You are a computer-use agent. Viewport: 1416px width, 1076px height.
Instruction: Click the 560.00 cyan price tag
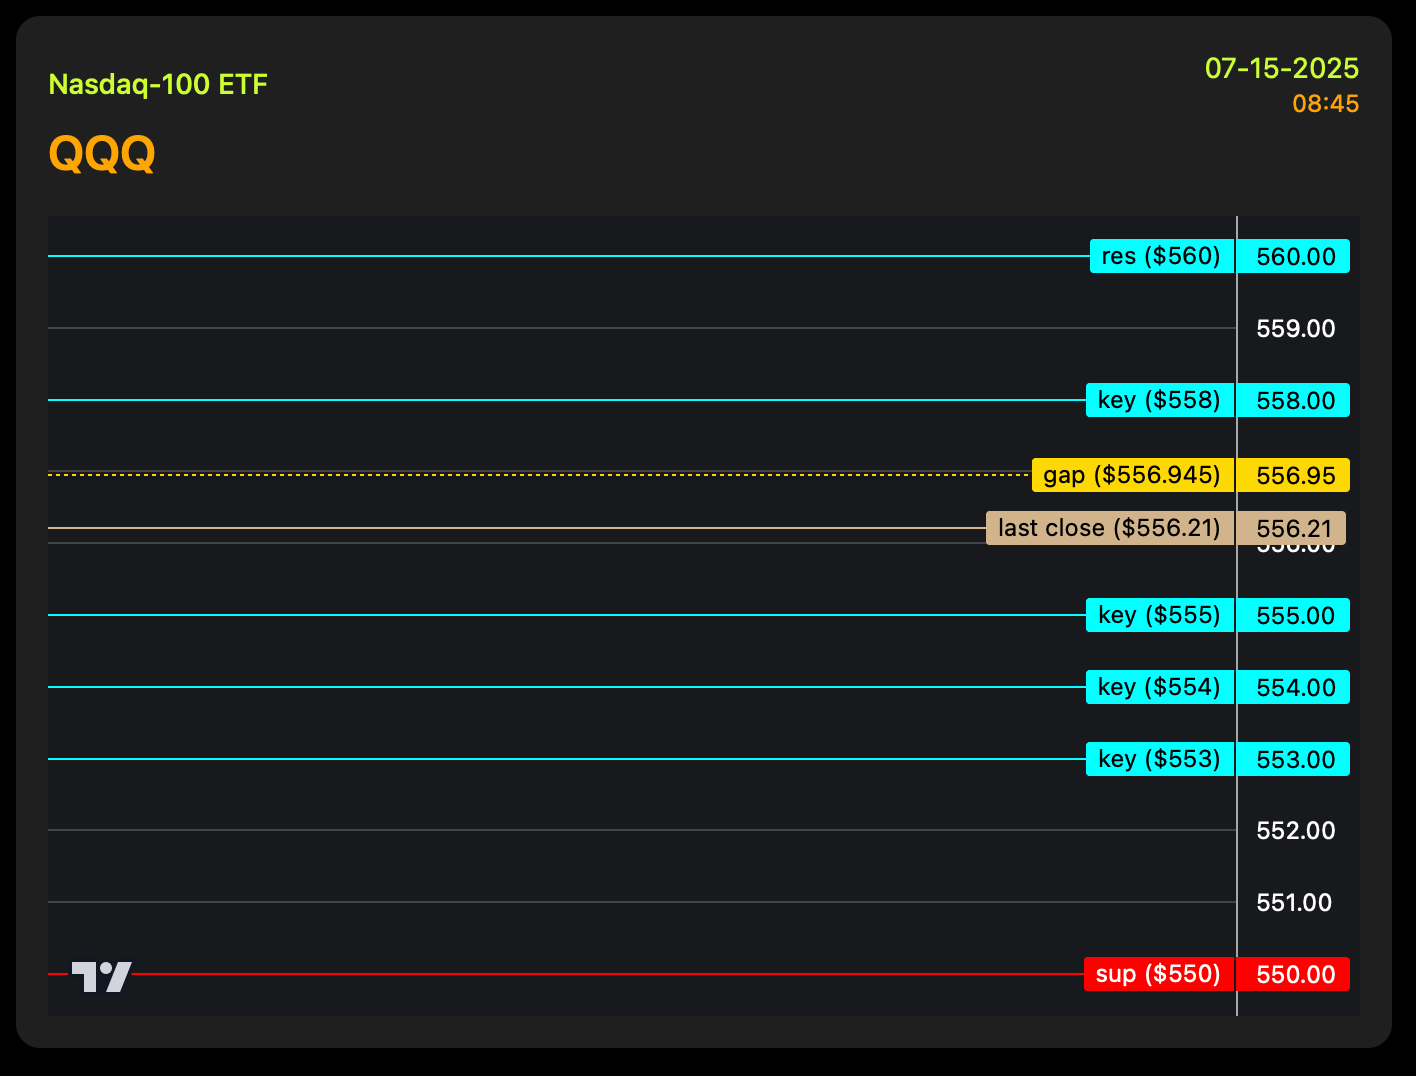click(1294, 256)
